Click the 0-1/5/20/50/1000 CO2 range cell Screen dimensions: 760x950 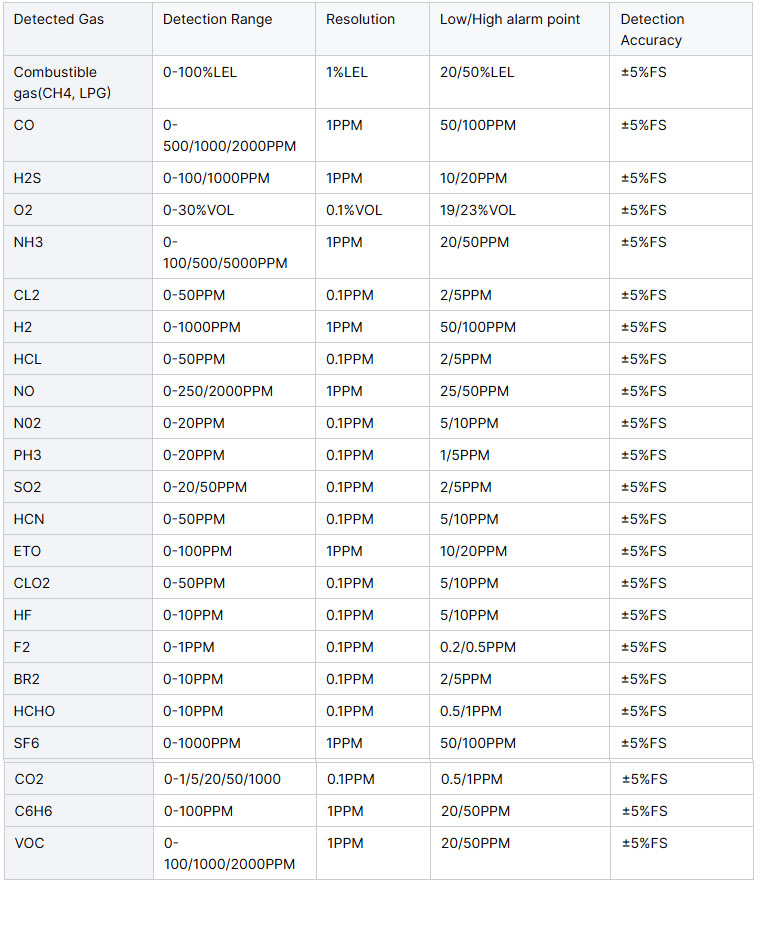[x=235, y=779]
